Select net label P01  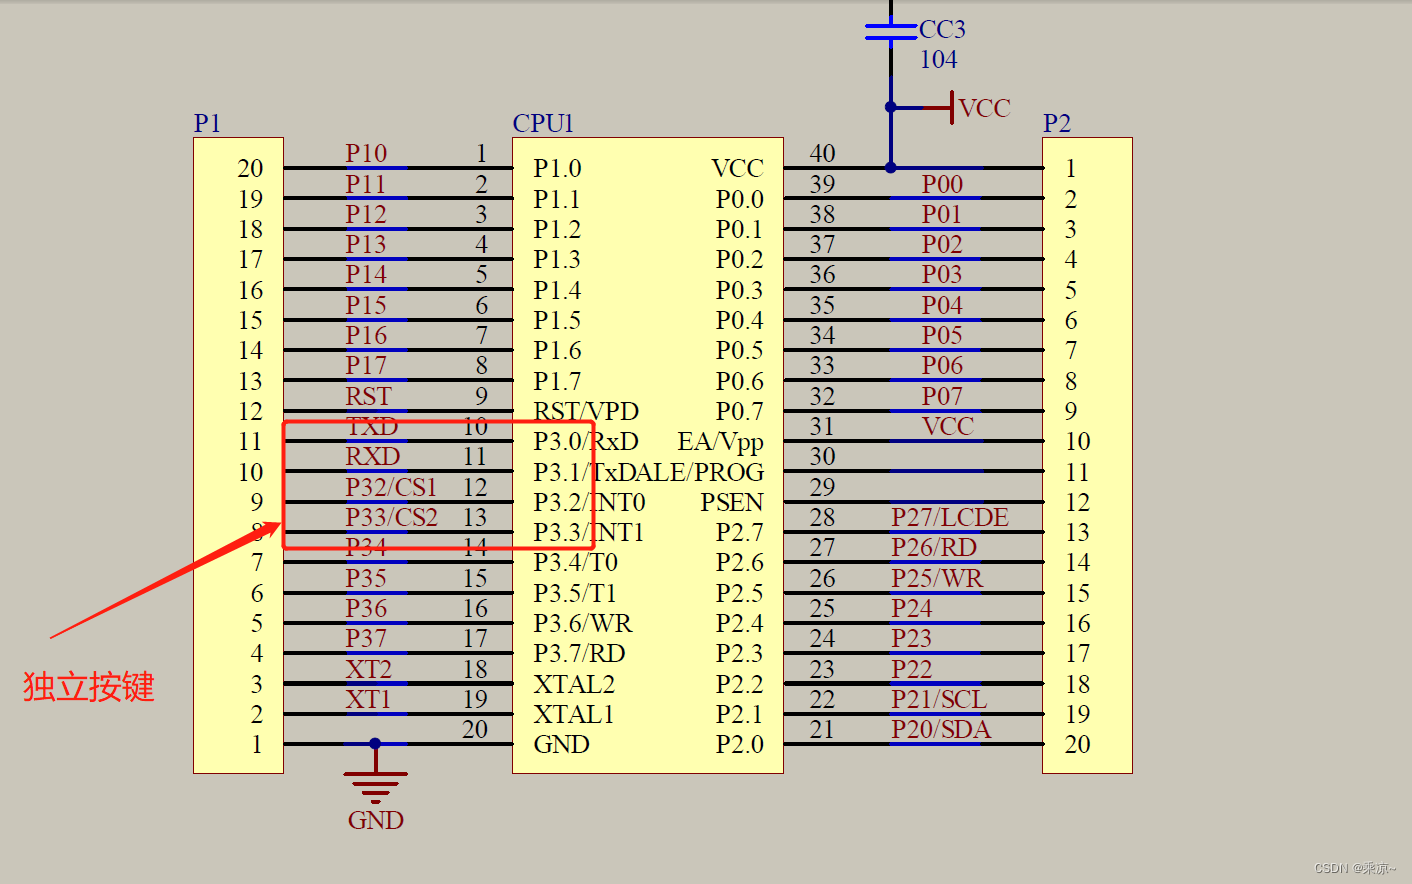(x=942, y=214)
